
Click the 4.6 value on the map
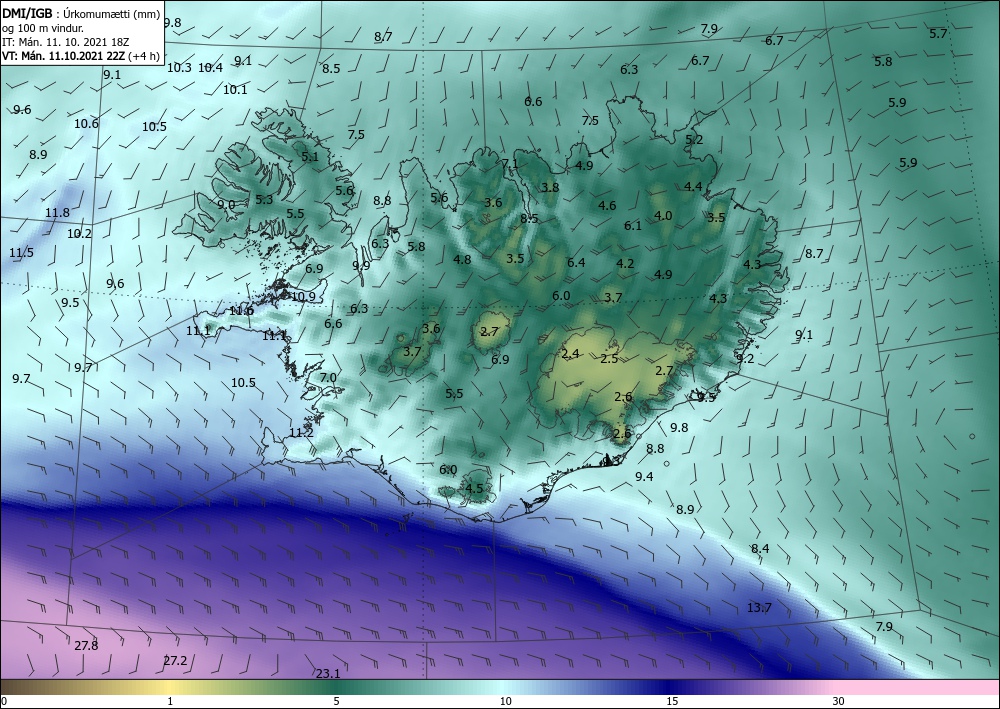[x=607, y=205]
